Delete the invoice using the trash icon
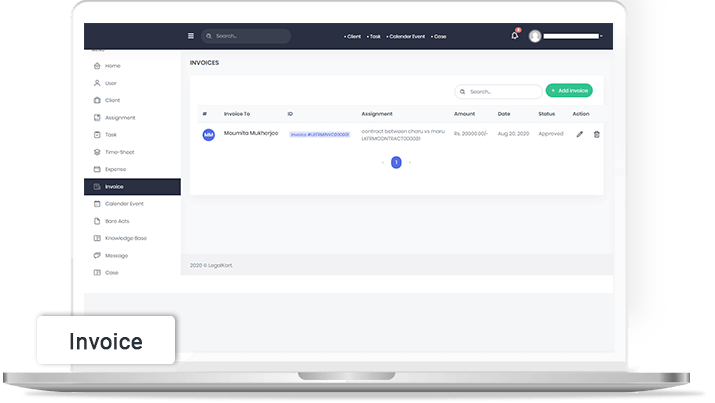Image resolution: width=715 pixels, height=403 pixels. click(597, 134)
